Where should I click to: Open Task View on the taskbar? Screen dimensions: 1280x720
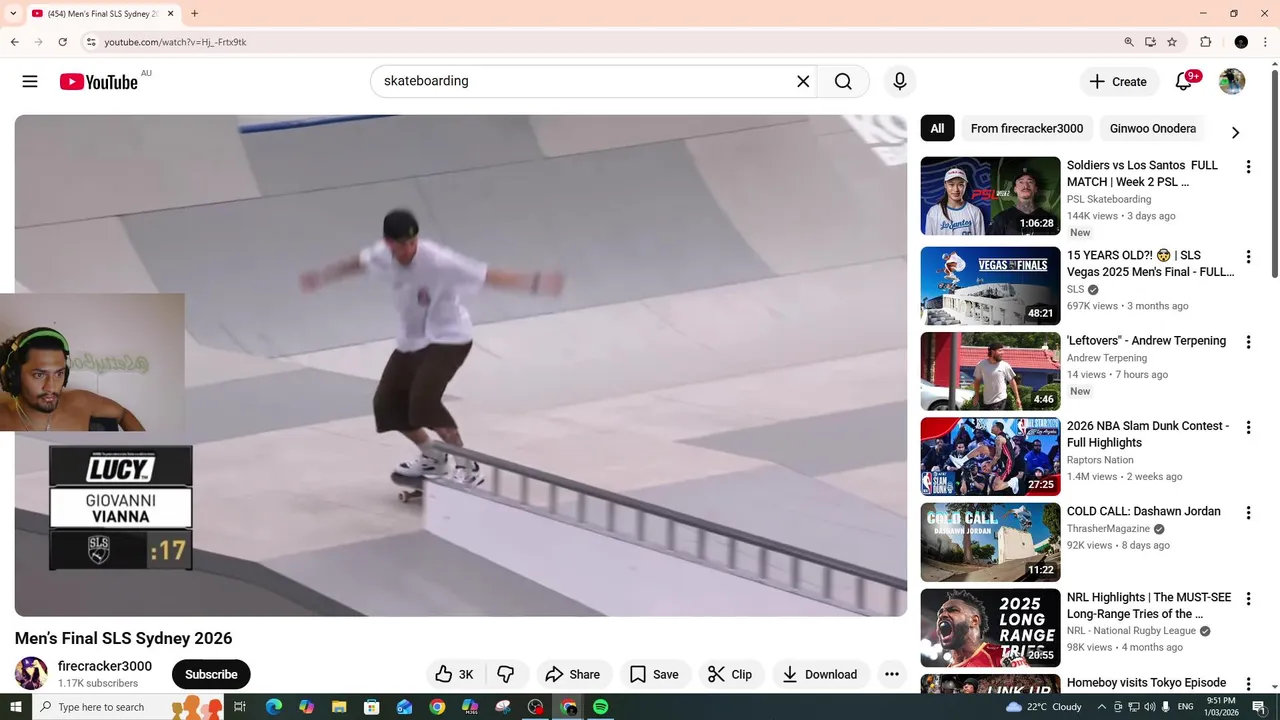pos(240,707)
